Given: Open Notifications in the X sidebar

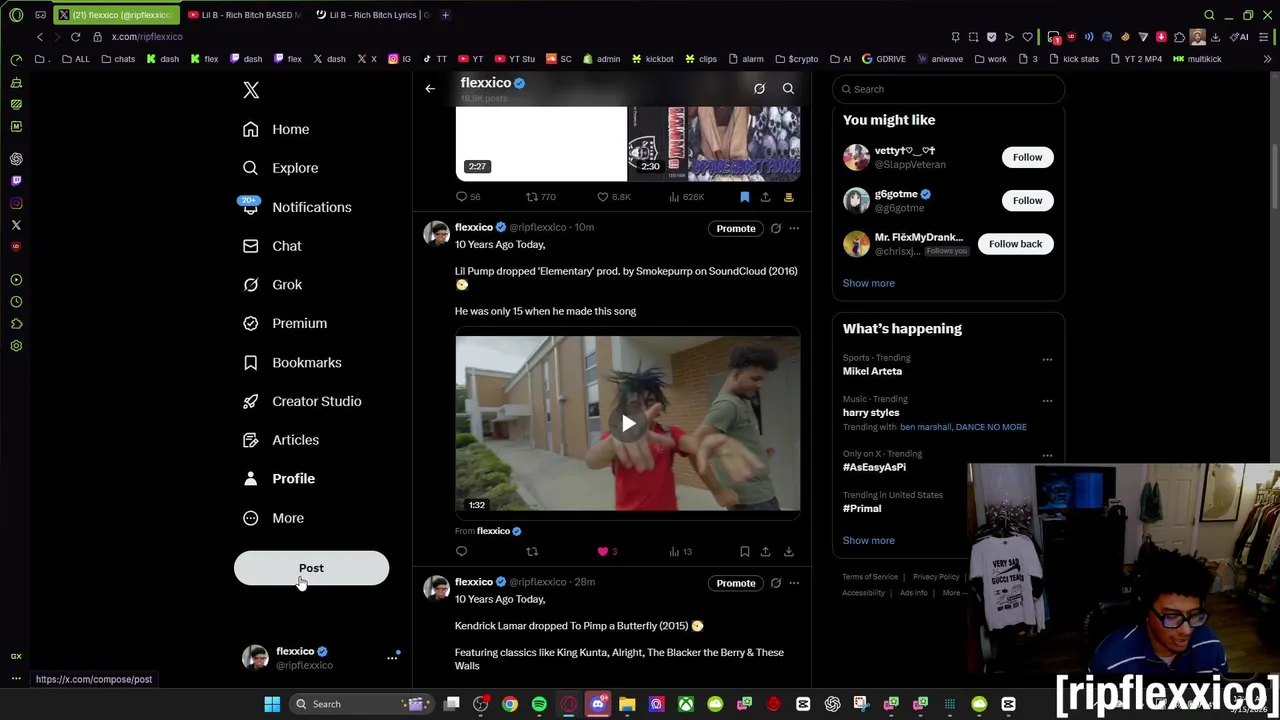Looking at the screenshot, I should coord(298,207).
